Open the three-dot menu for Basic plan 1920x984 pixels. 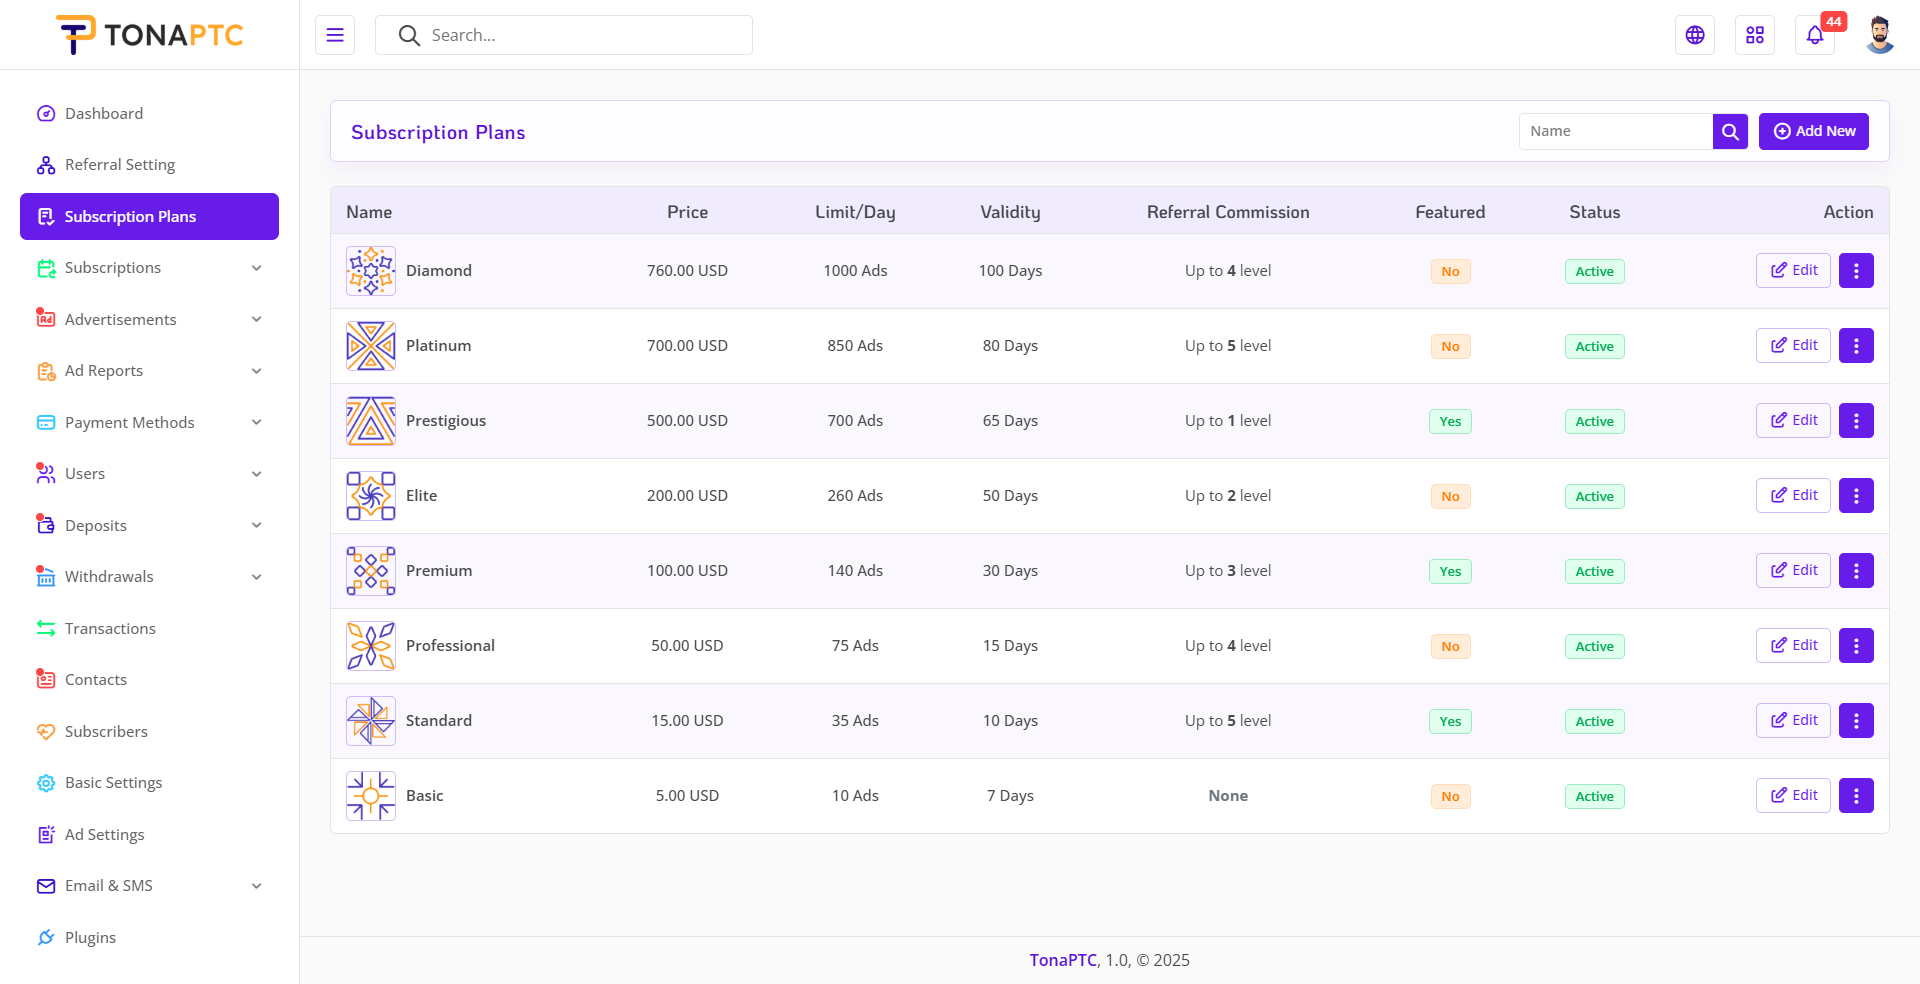pos(1856,796)
